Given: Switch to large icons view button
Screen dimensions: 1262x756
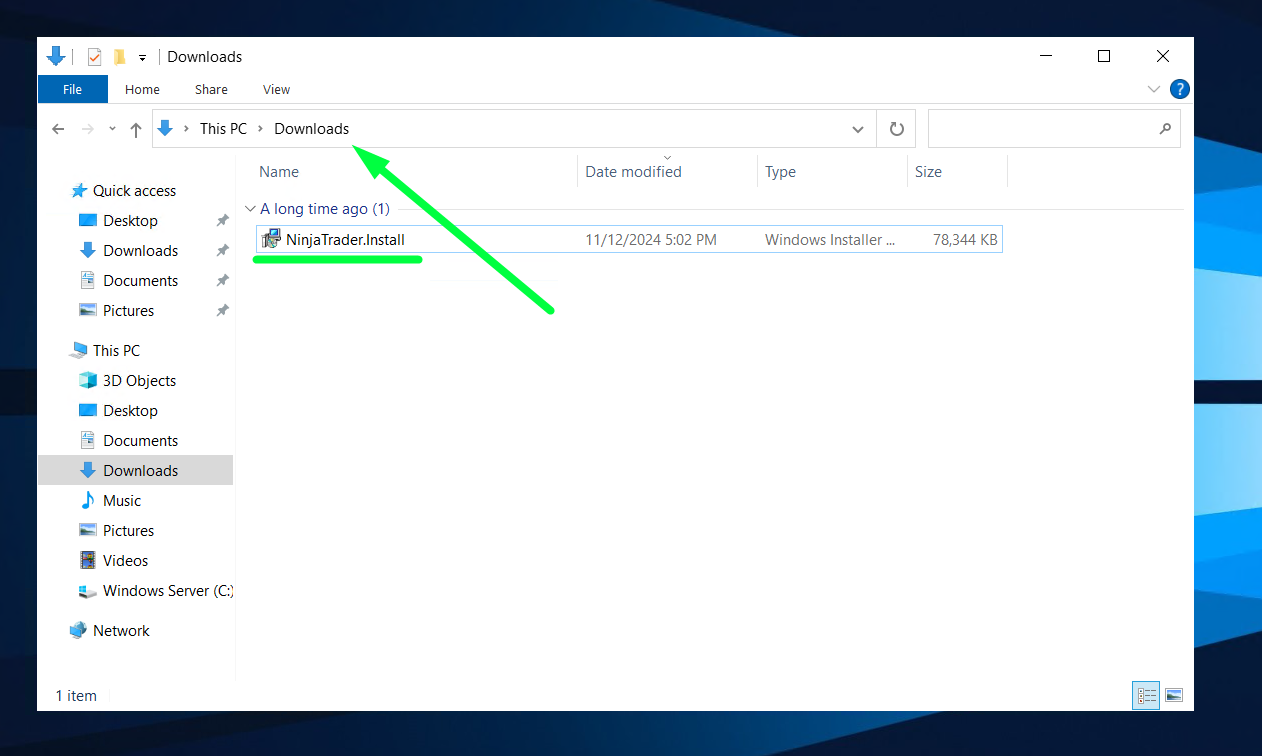Looking at the screenshot, I should (1174, 695).
